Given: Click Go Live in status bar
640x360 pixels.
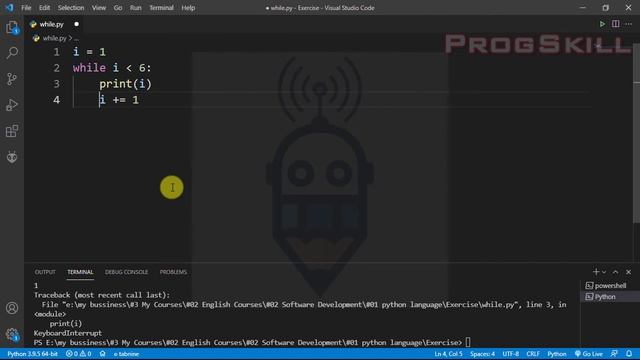Looking at the screenshot, I should point(589,354).
